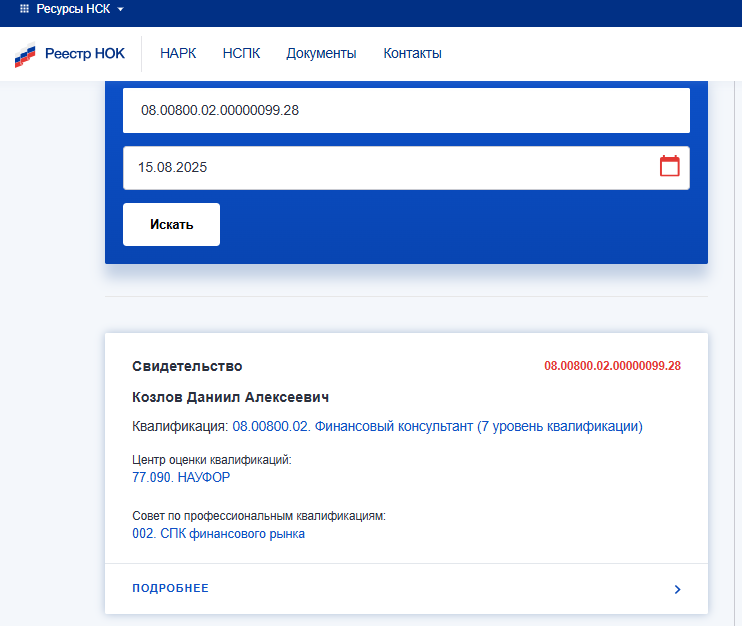Screen dimensions: 742x626
Task: Open the НСПК navigation item
Action: click(241, 54)
